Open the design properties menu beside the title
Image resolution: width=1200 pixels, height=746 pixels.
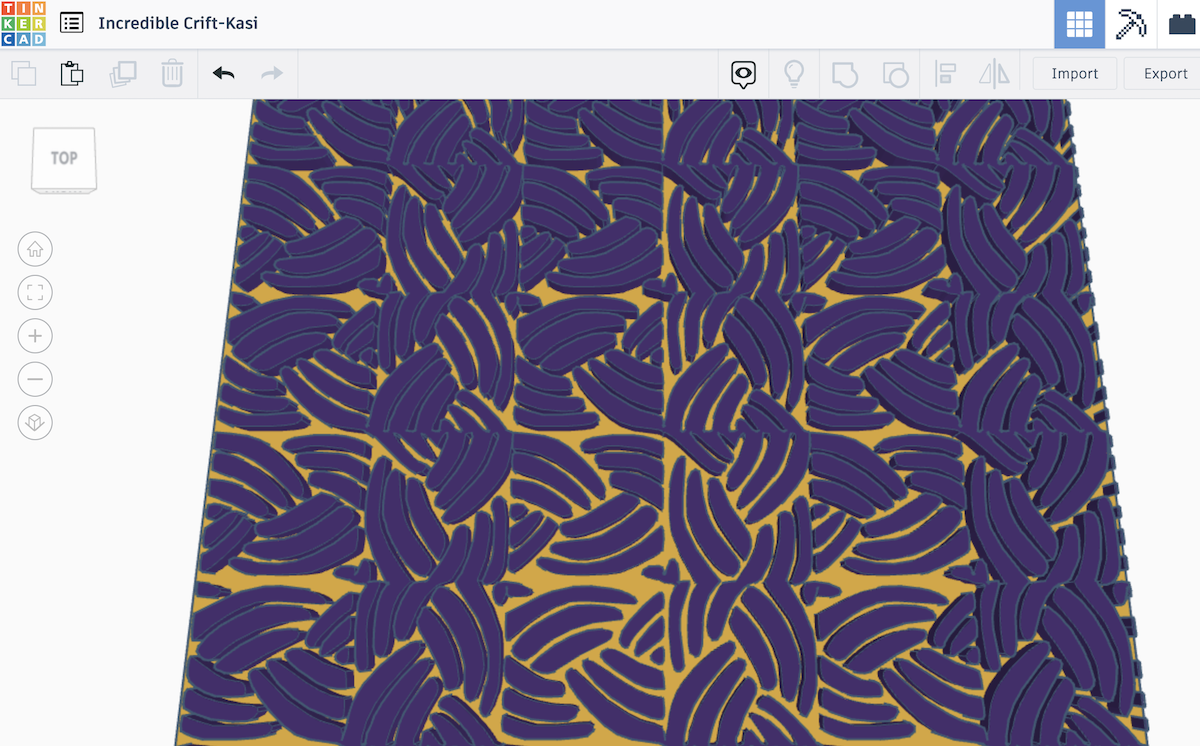point(70,22)
